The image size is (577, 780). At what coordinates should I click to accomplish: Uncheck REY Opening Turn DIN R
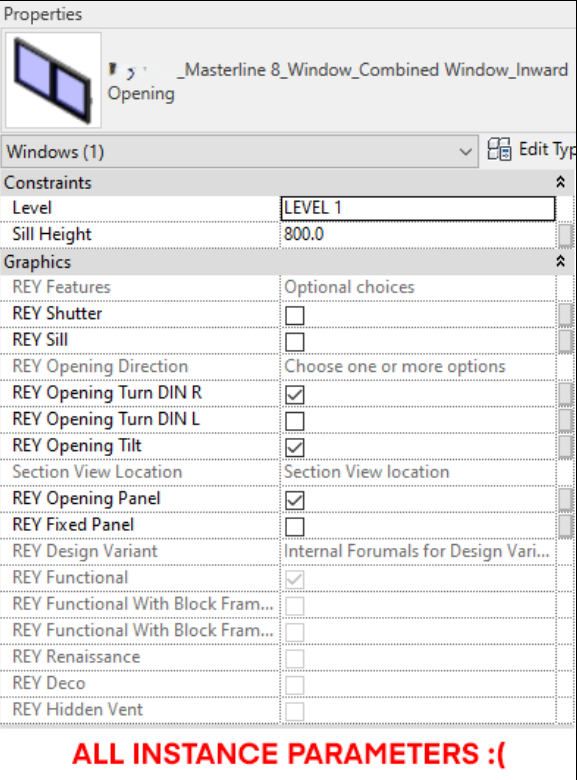click(x=295, y=395)
